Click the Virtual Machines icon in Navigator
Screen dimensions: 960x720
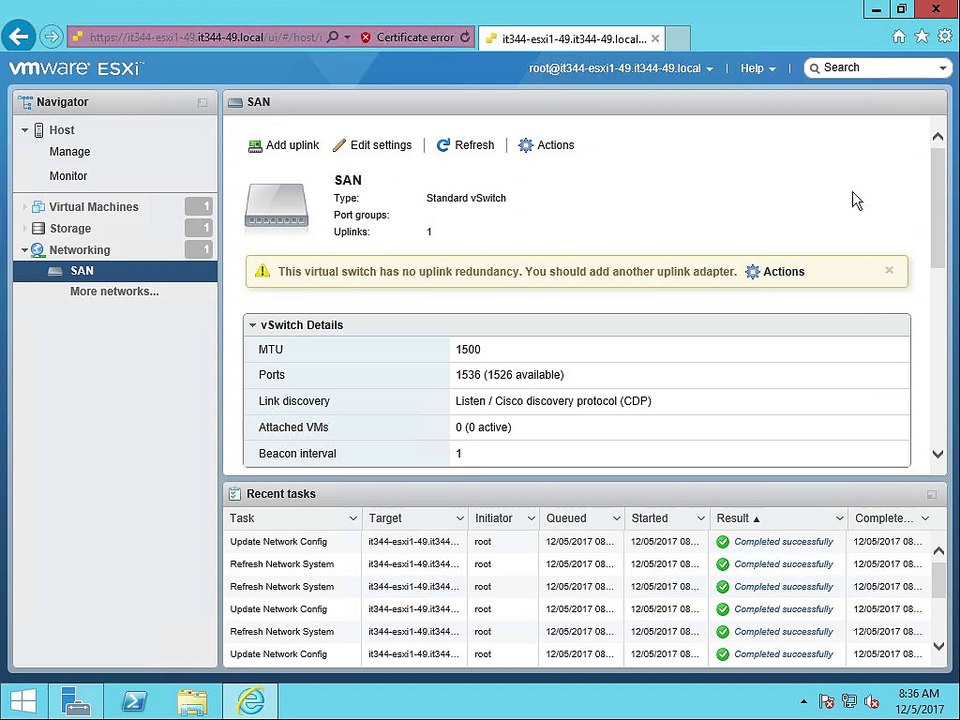tap(38, 207)
